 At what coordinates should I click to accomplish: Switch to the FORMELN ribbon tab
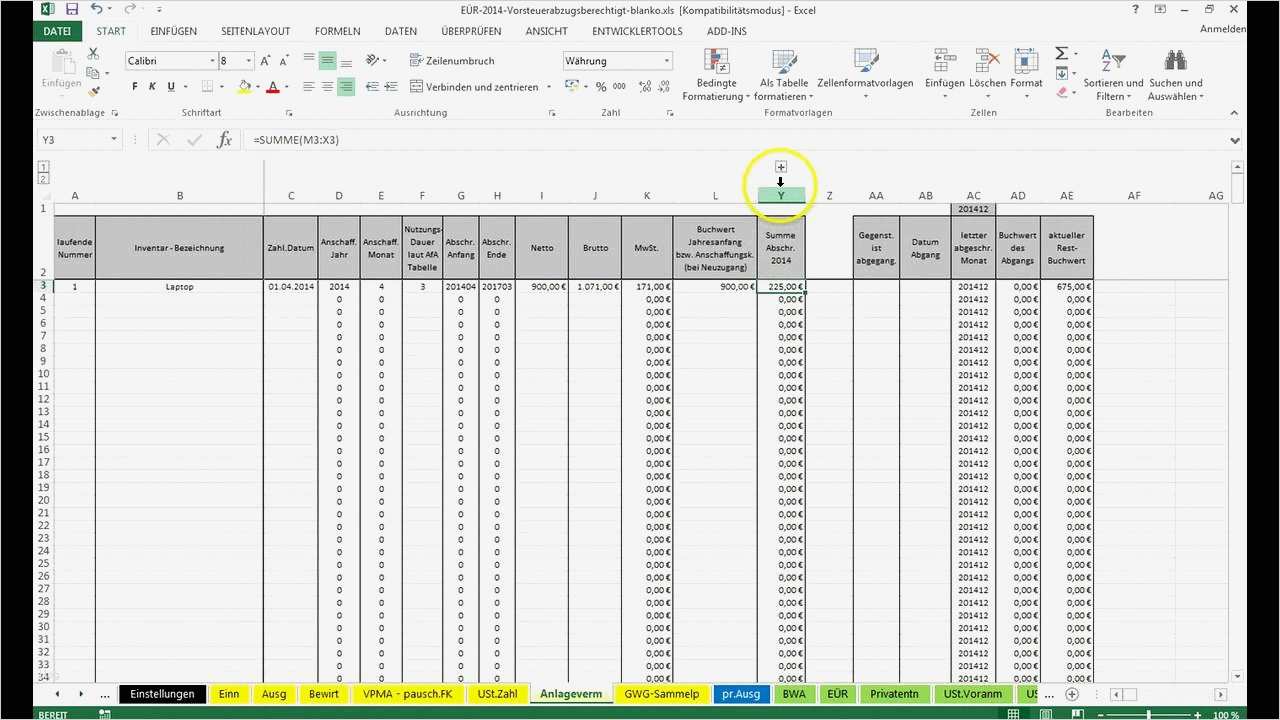[x=337, y=31]
